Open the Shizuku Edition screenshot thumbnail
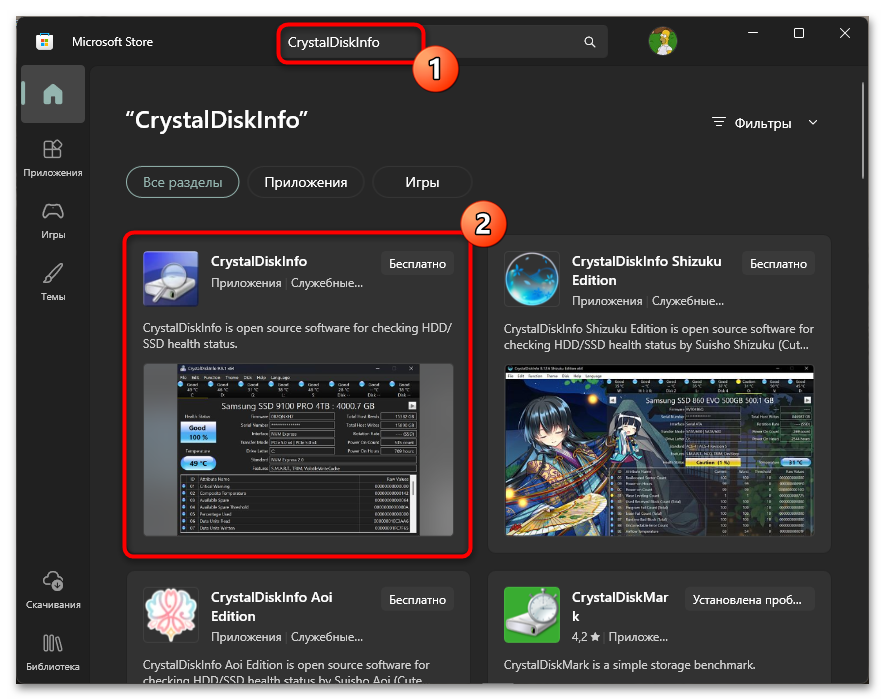 point(659,450)
